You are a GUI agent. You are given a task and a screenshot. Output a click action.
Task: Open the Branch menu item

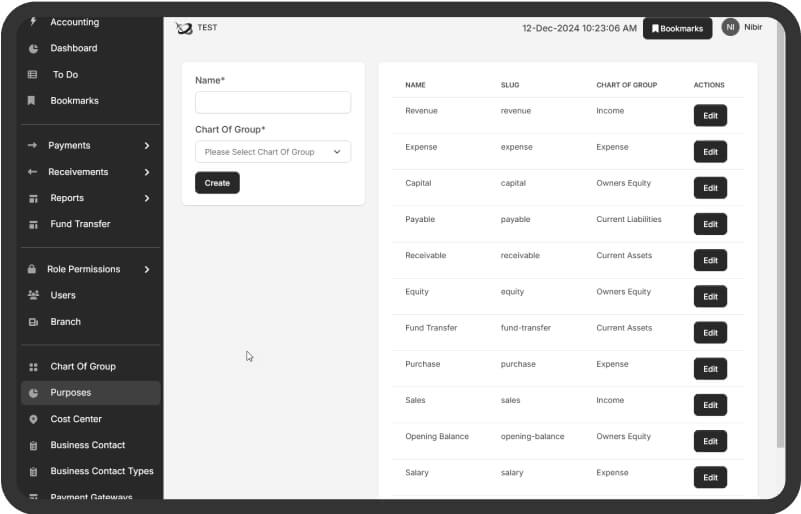(x=65, y=322)
